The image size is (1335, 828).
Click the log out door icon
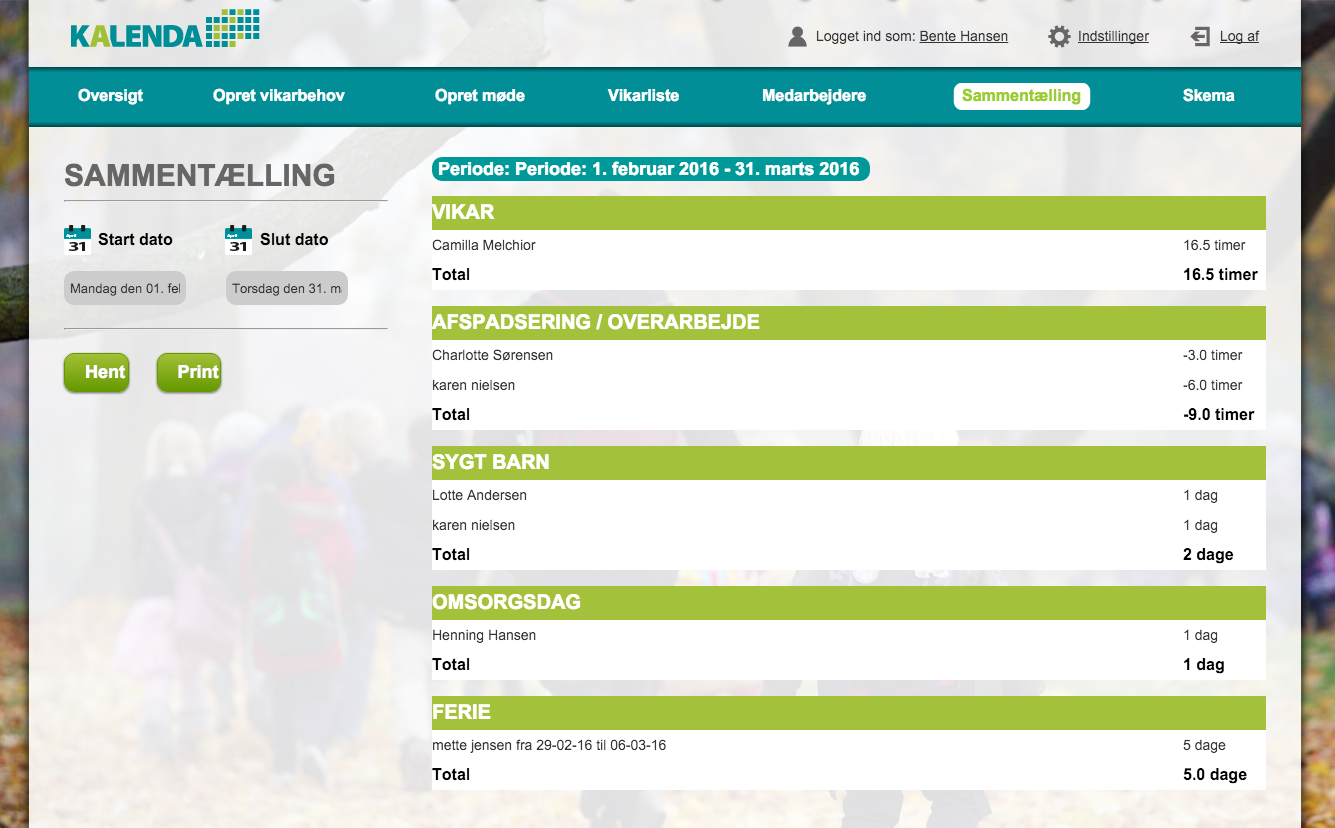coord(1200,37)
